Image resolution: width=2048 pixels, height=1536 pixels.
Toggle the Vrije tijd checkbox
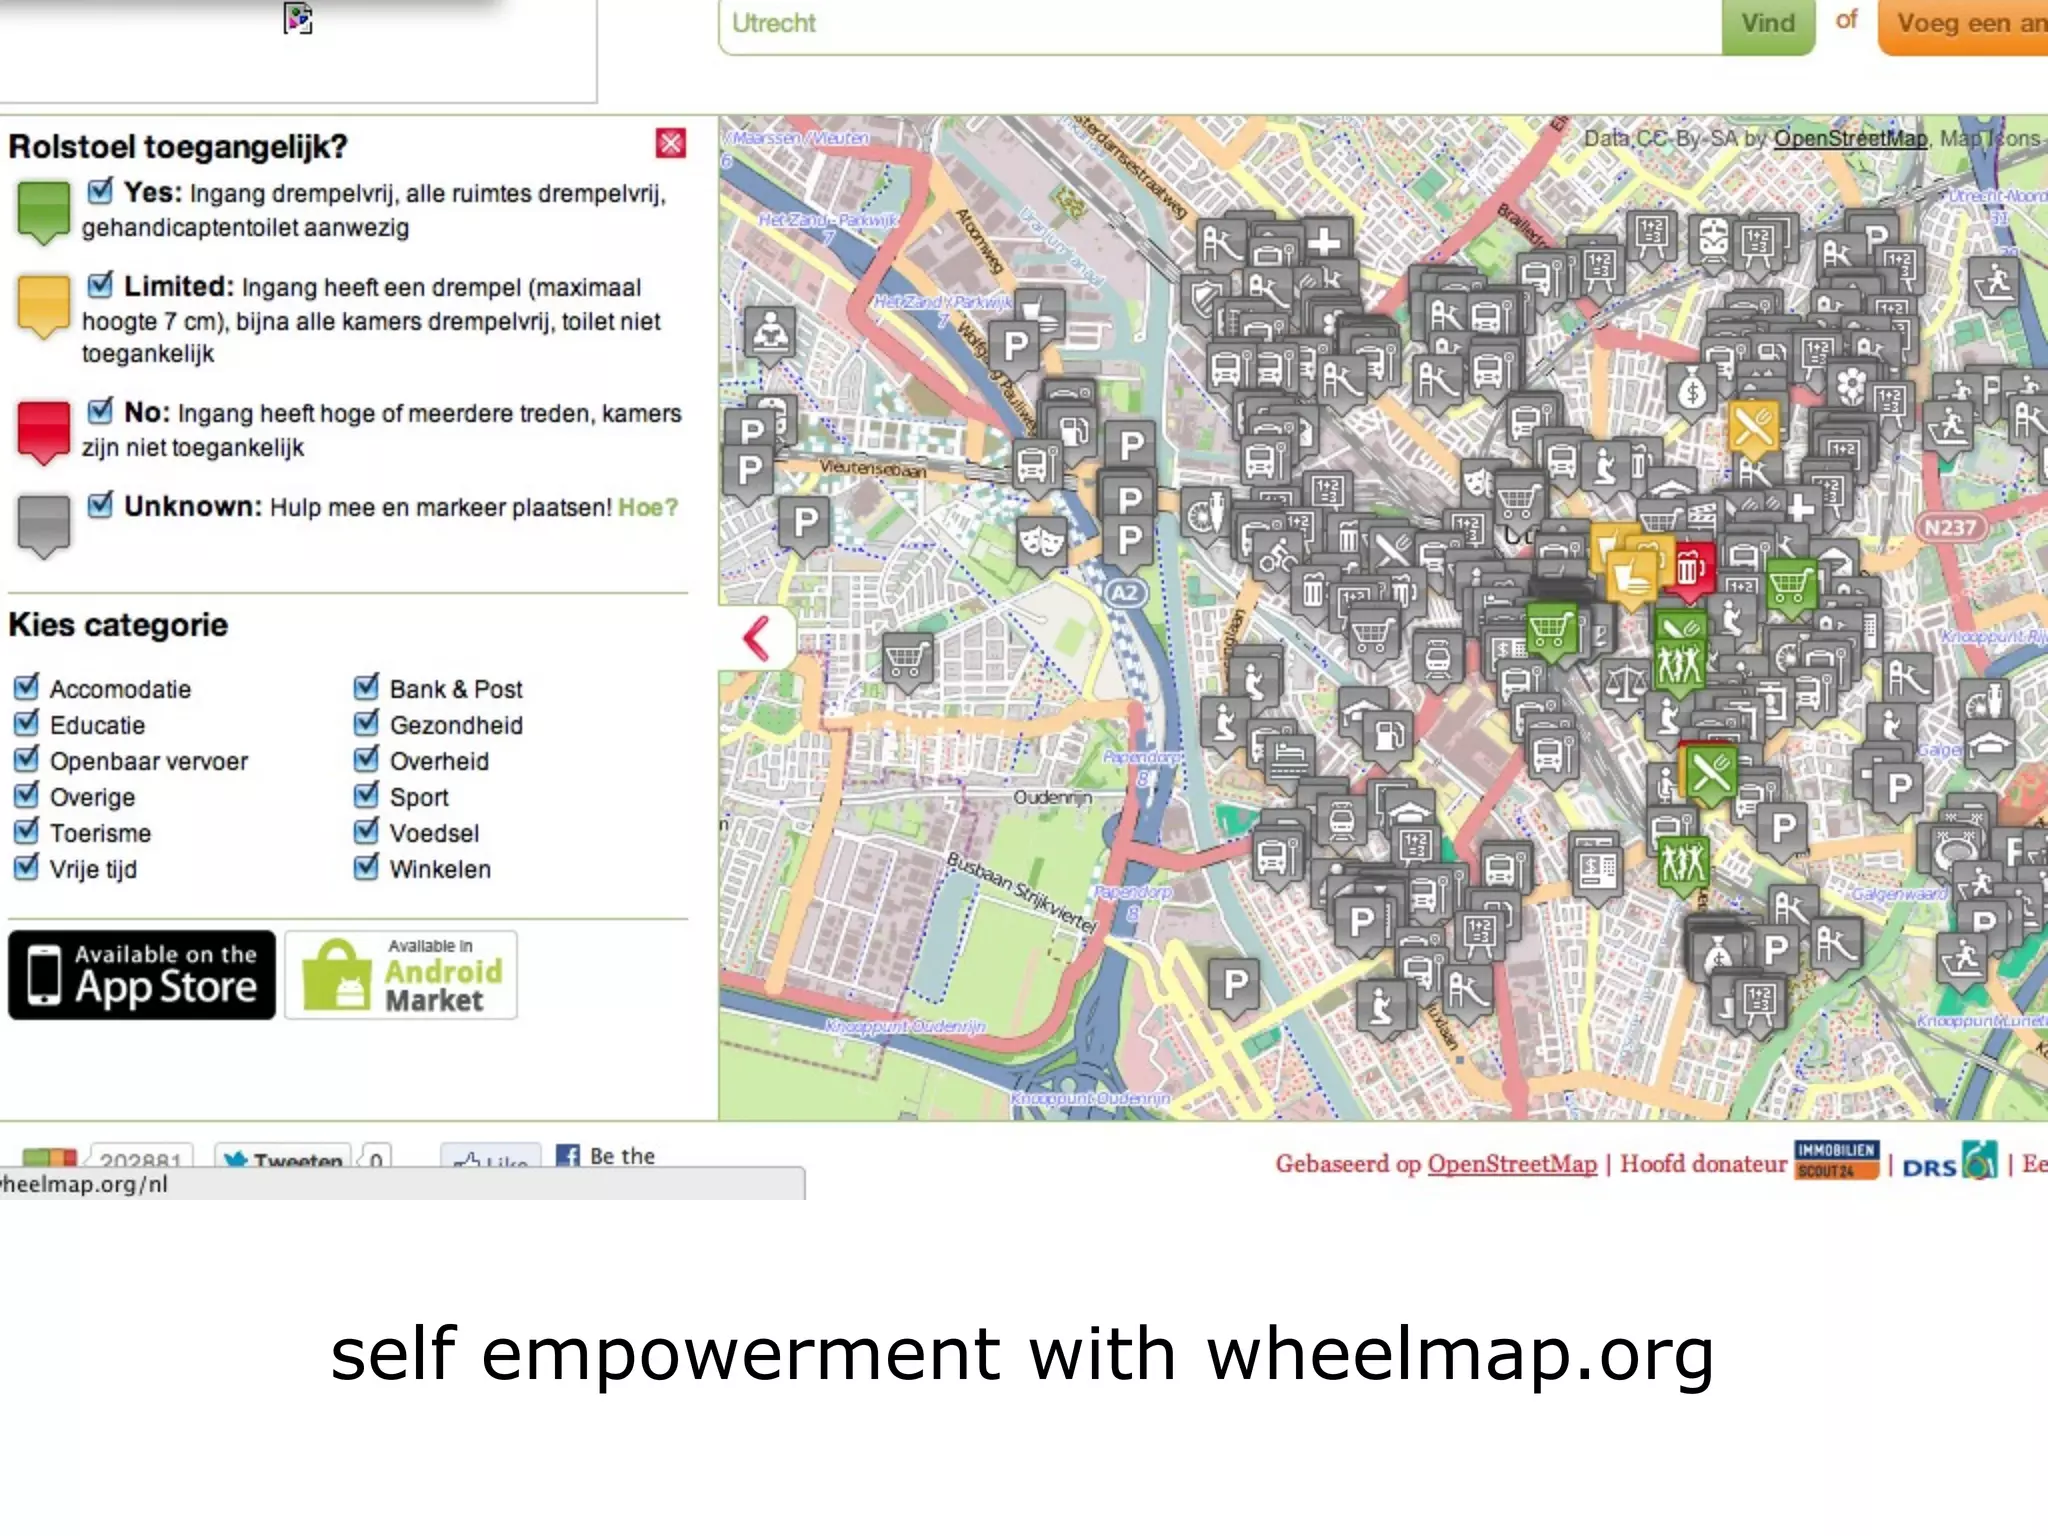(27, 867)
